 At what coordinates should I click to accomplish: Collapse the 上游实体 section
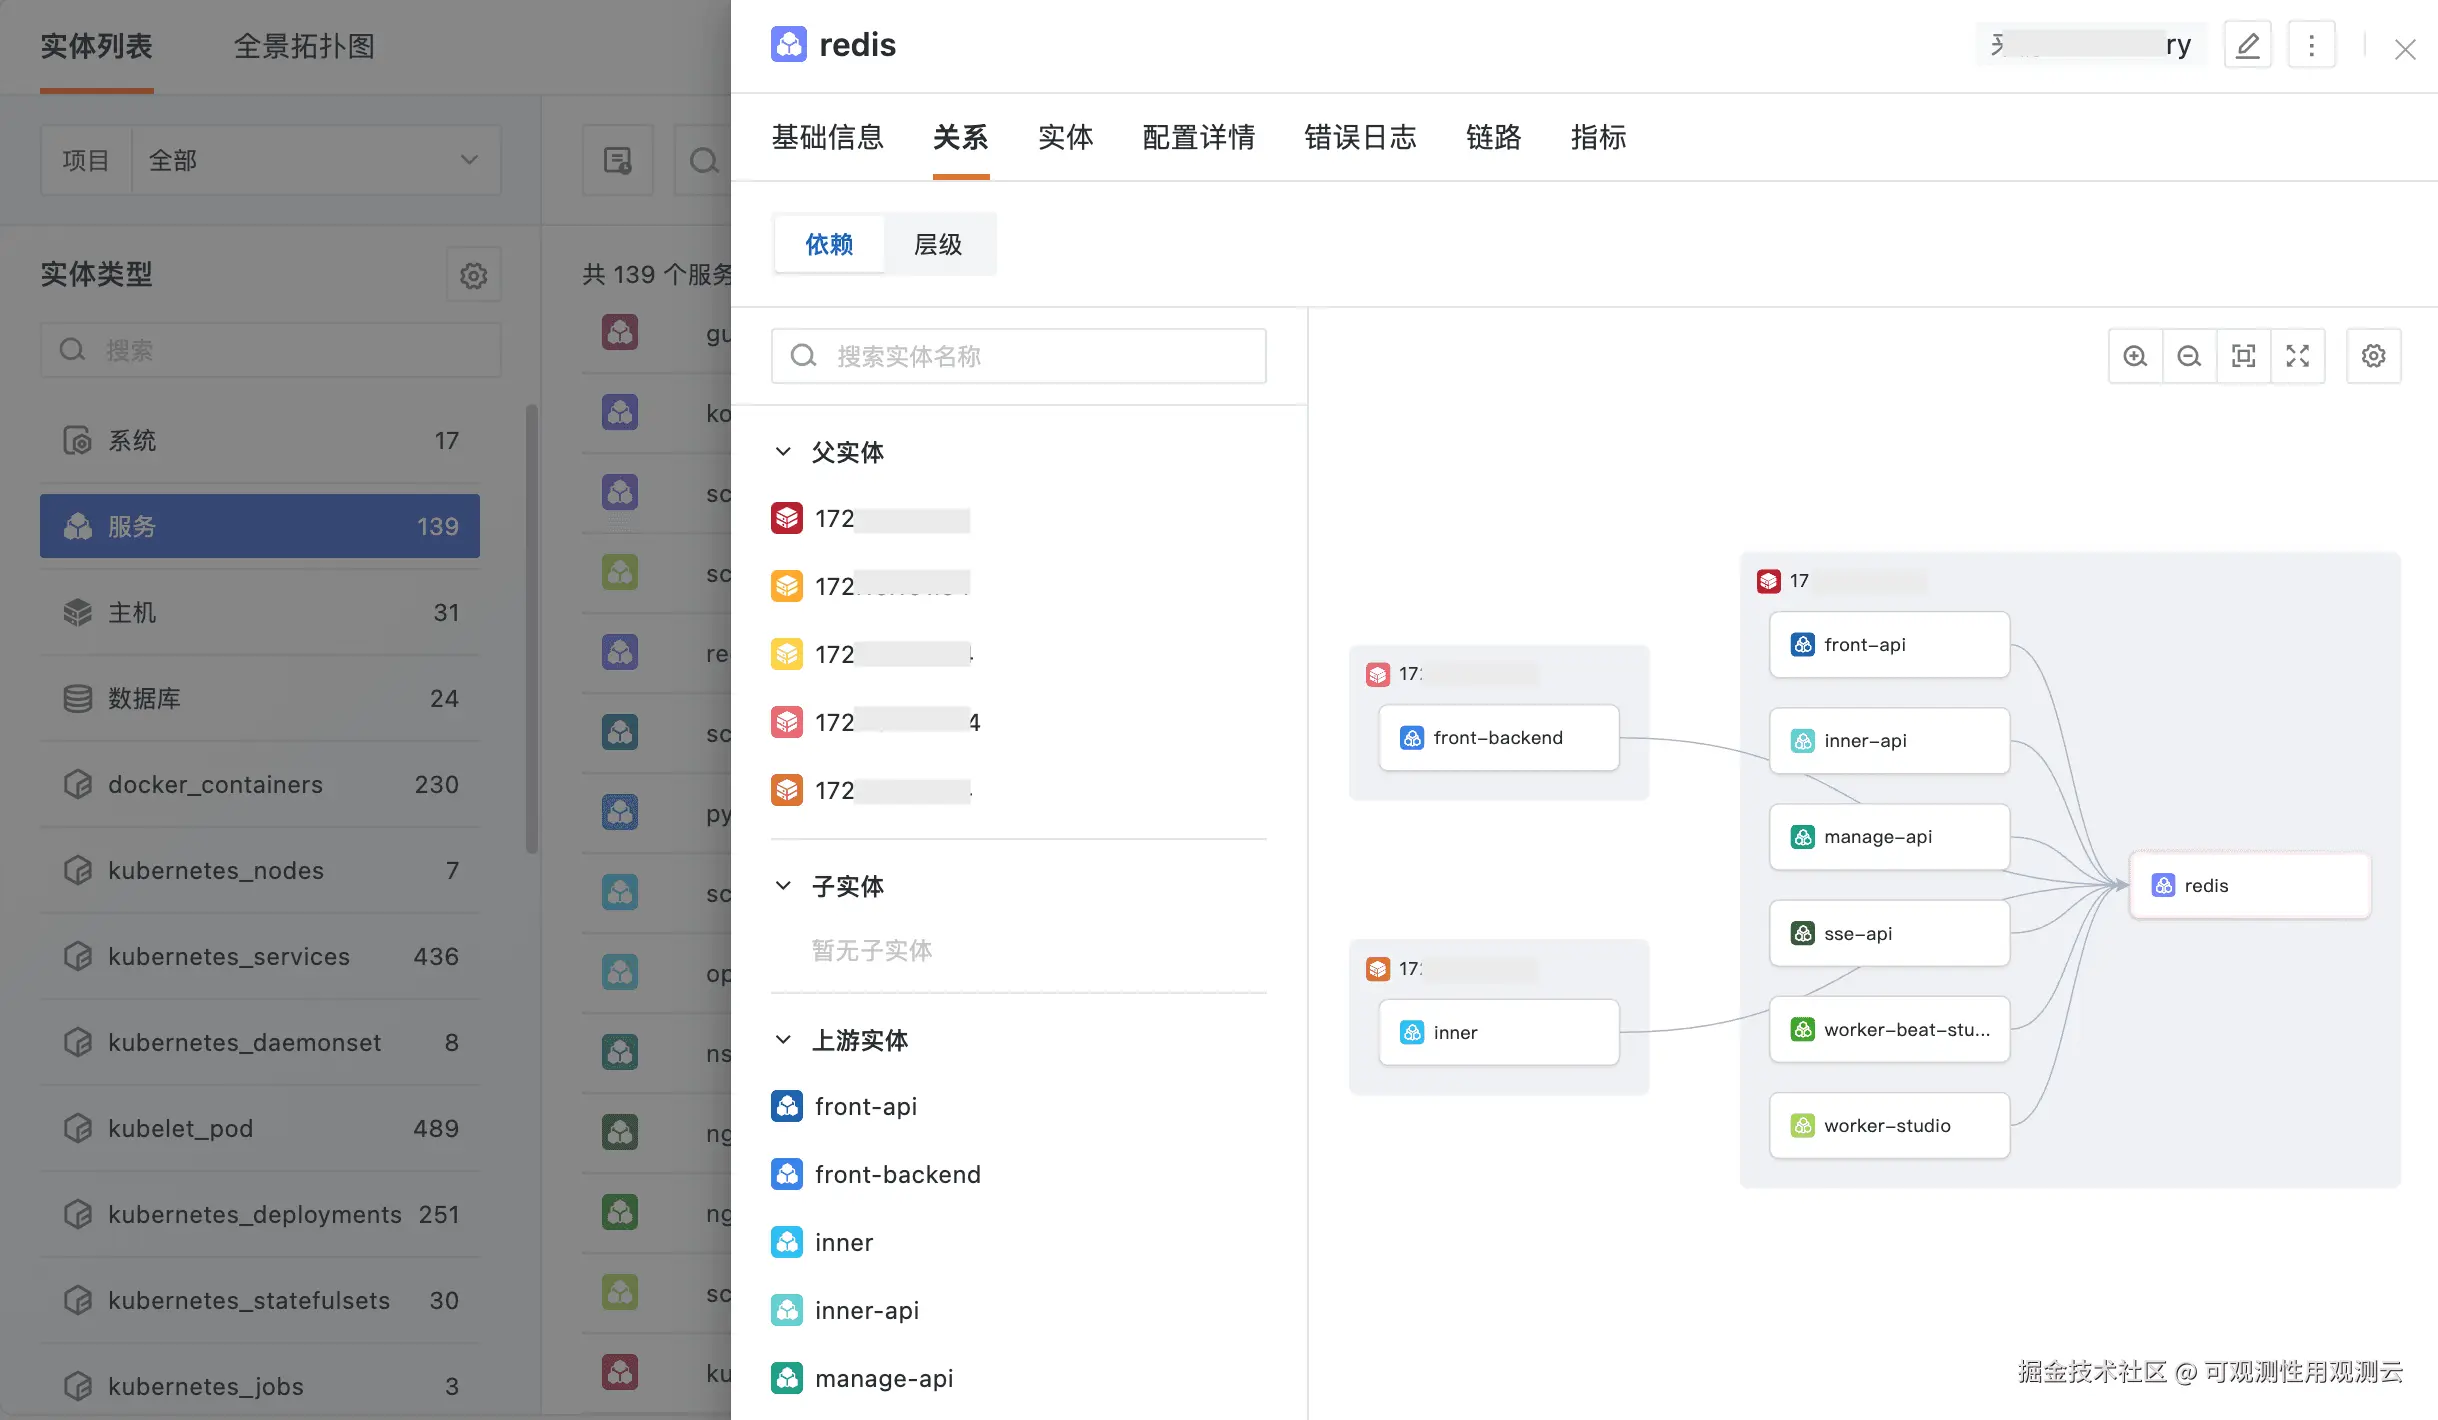pyautogui.click(x=784, y=1040)
